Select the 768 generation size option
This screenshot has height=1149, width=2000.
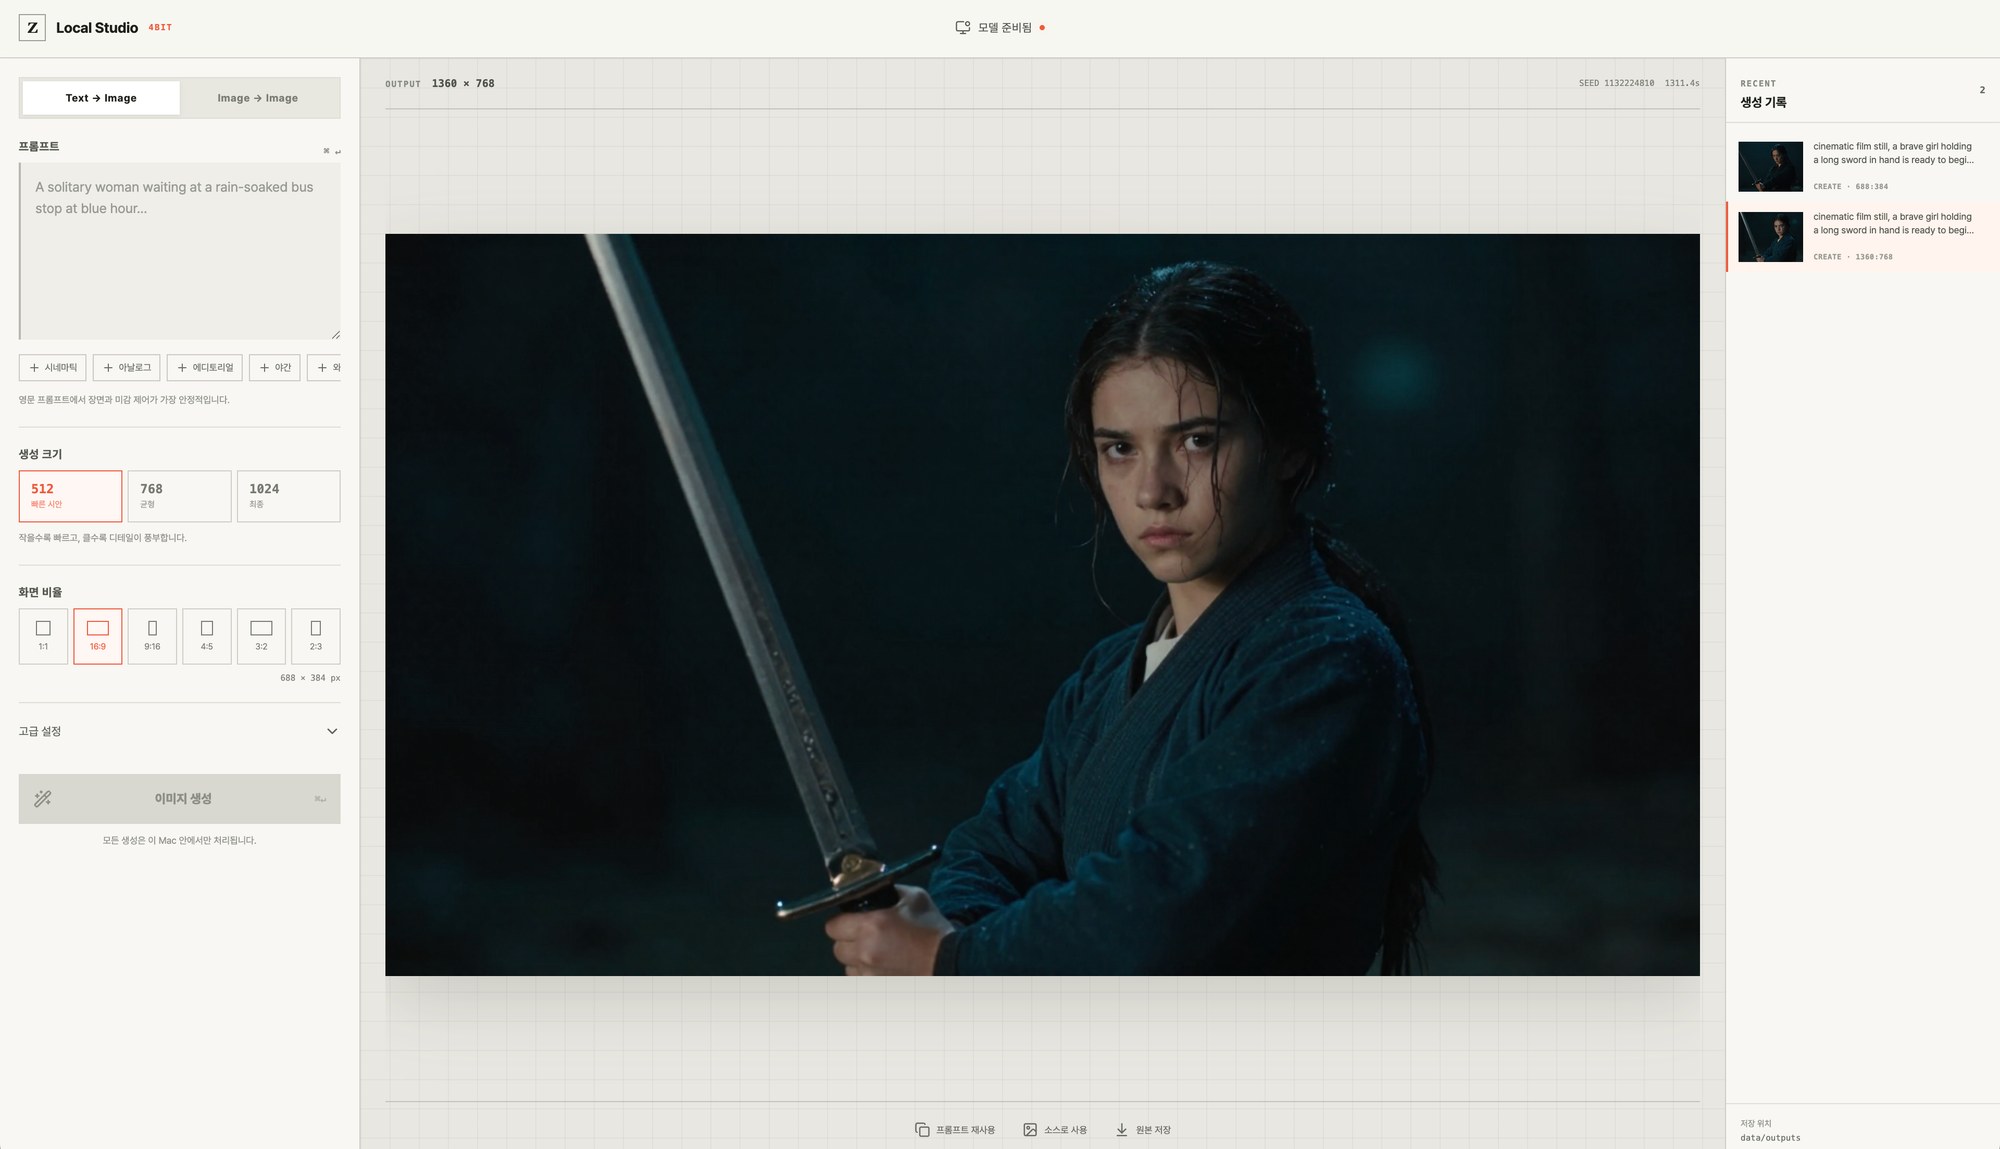[179, 496]
